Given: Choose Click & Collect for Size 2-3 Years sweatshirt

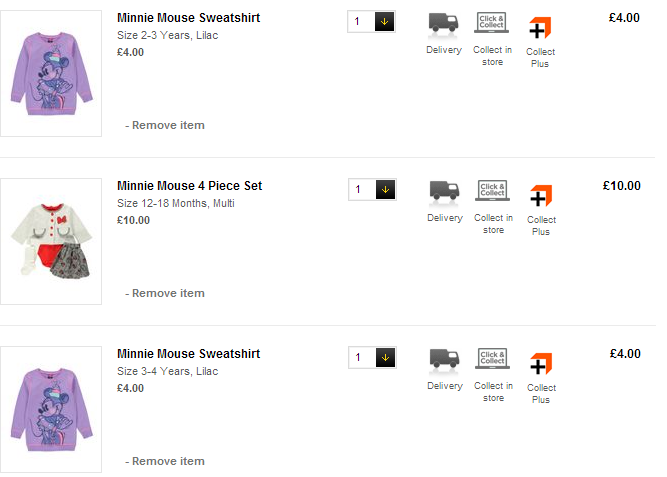Looking at the screenshot, I should click(492, 24).
